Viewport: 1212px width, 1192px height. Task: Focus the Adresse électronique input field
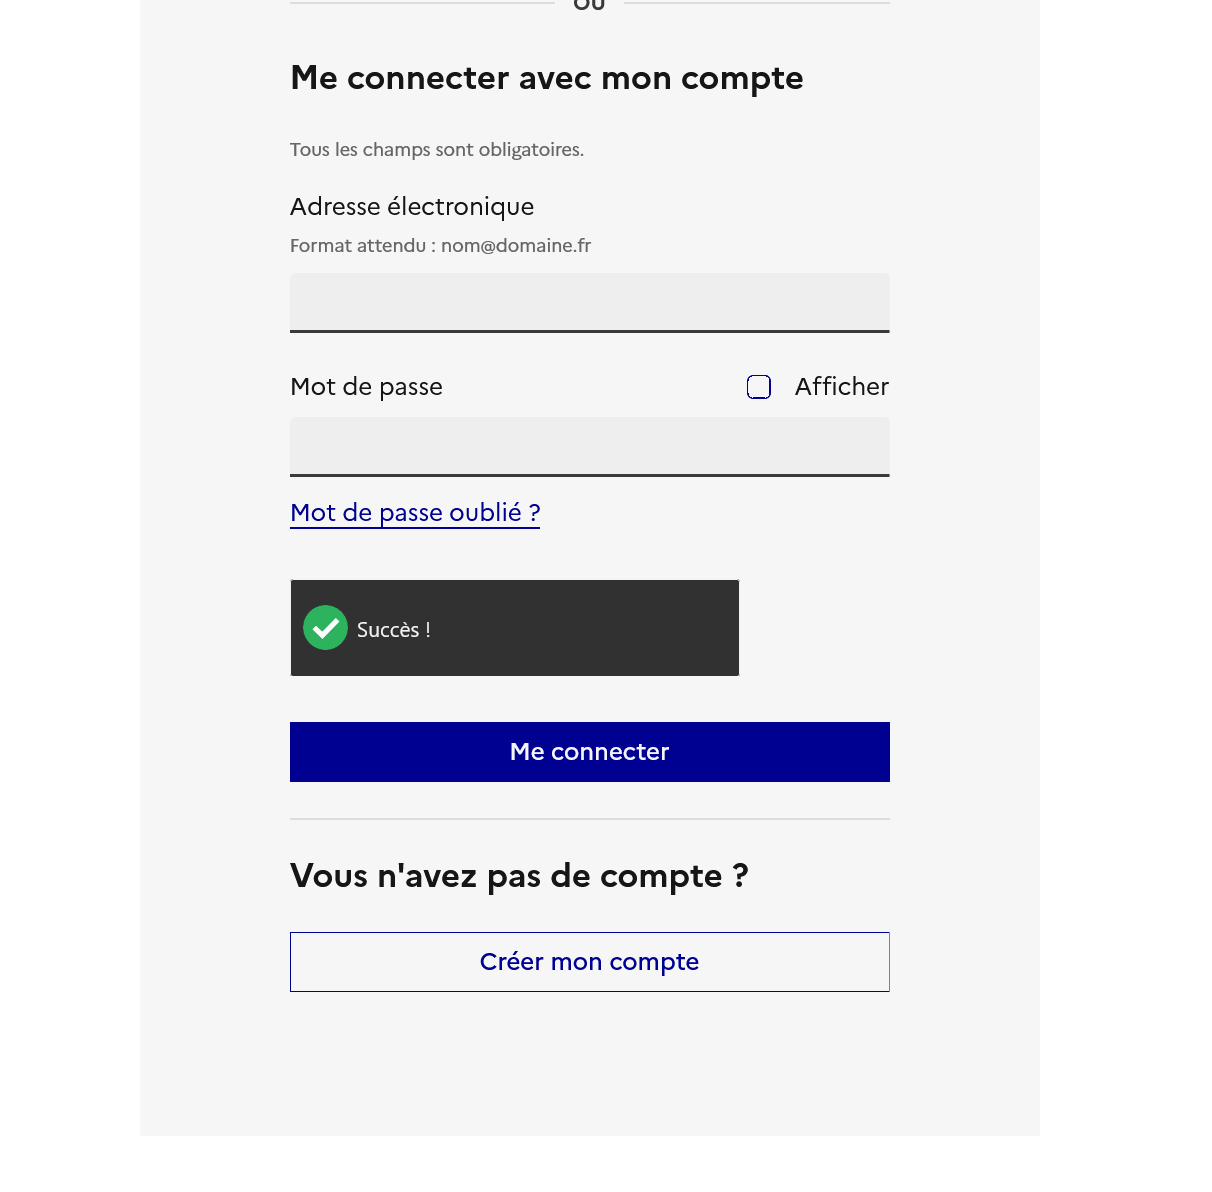pos(590,303)
